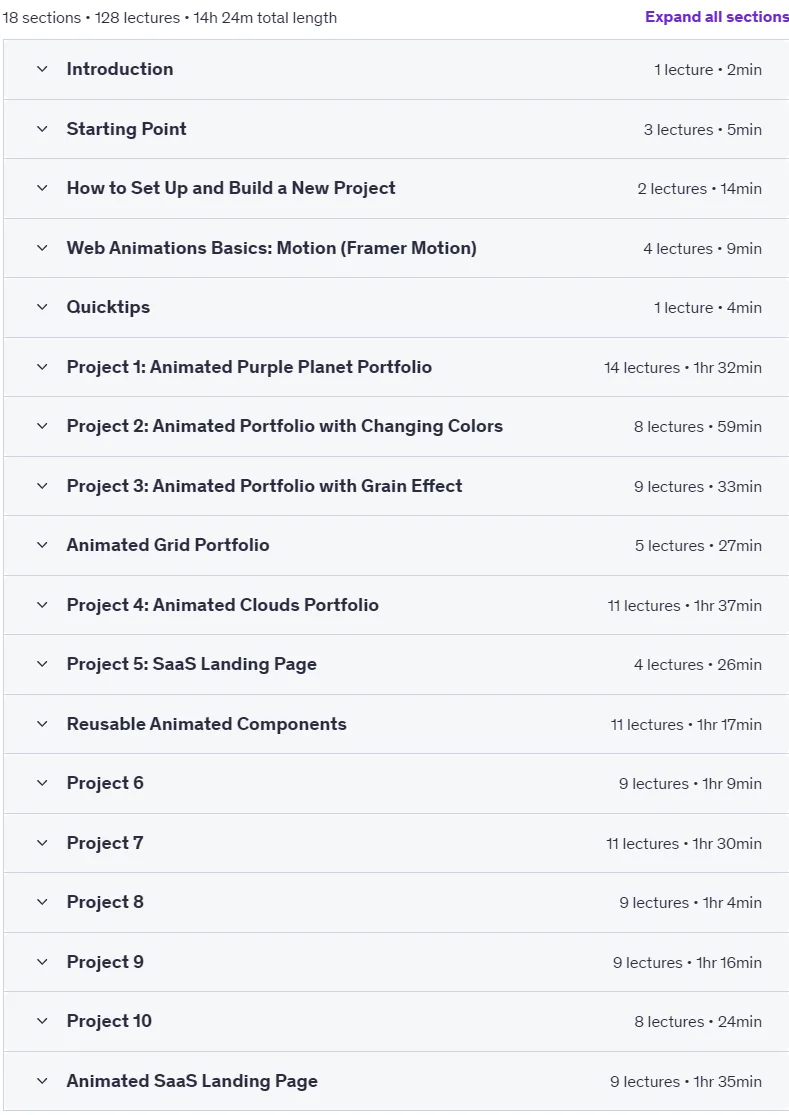The width and height of the screenshot is (789, 1115).
Task: Click the Animated Grid Portfolio chevron
Action: click(43, 545)
